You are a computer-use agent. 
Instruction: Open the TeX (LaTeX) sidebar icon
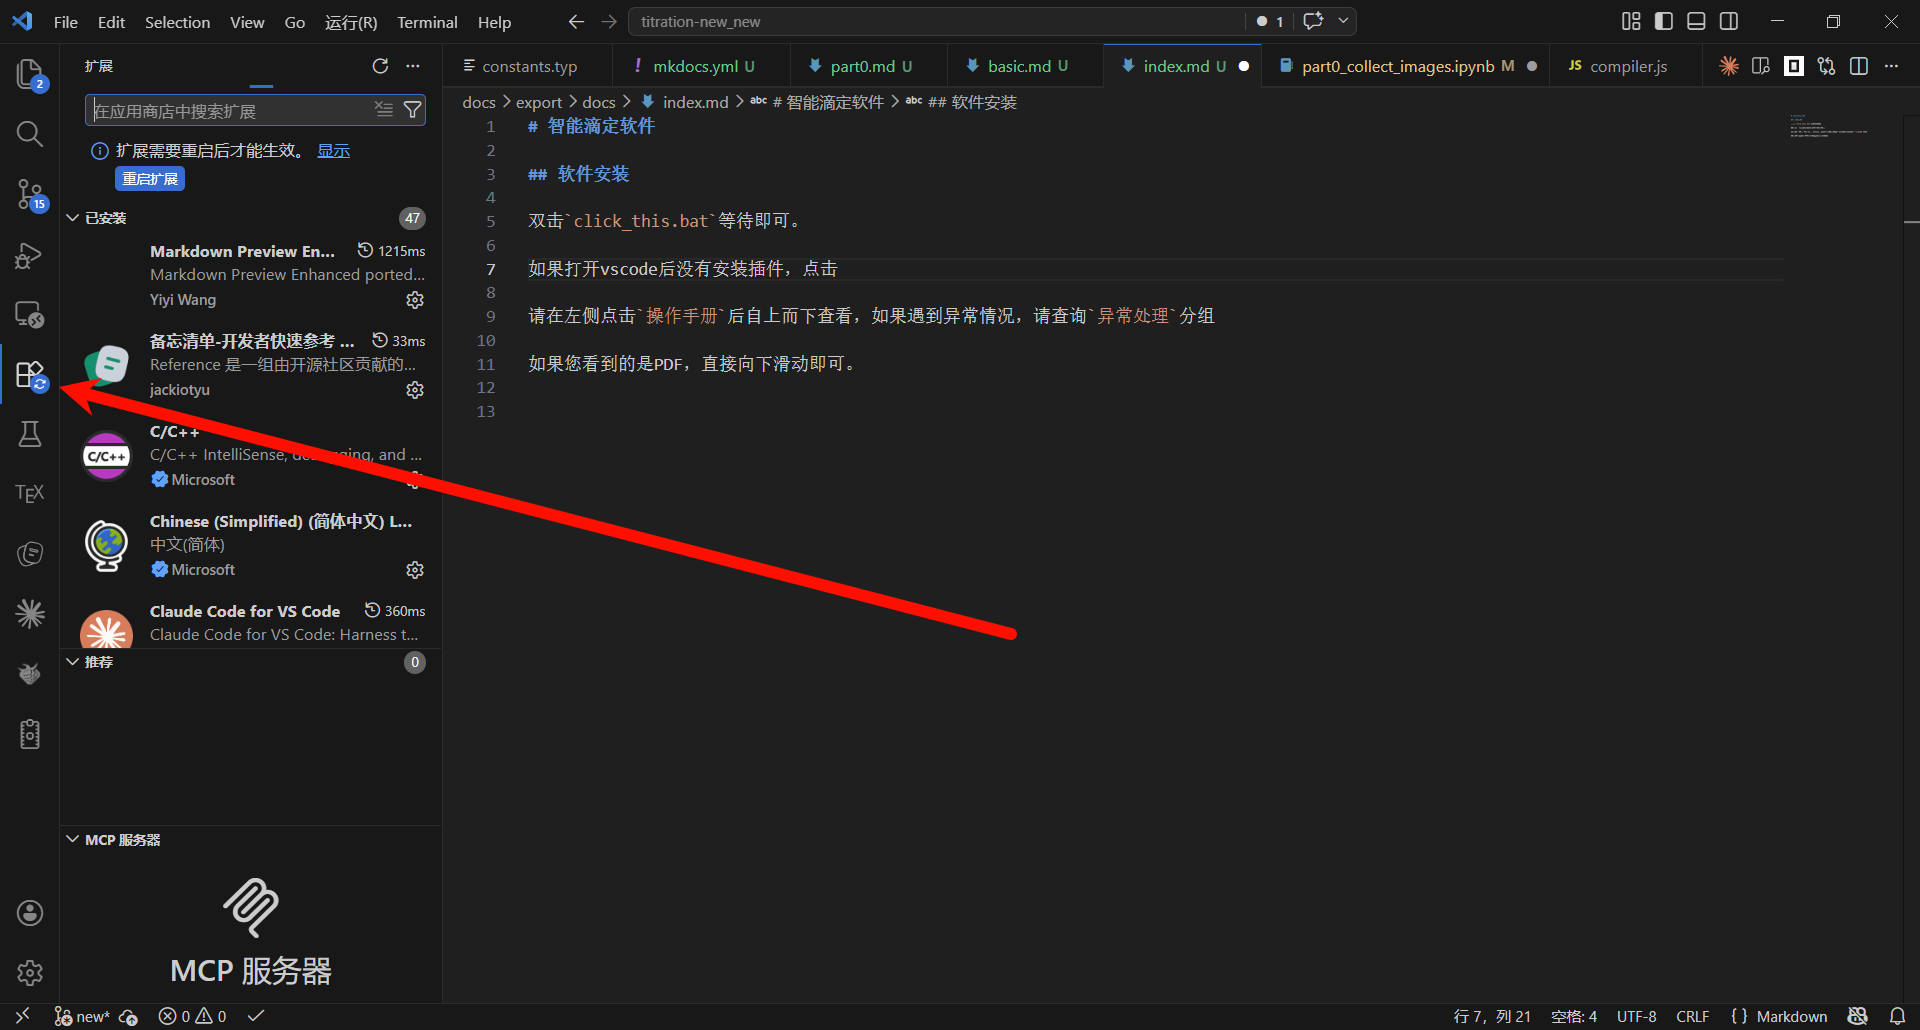click(x=30, y=493)
